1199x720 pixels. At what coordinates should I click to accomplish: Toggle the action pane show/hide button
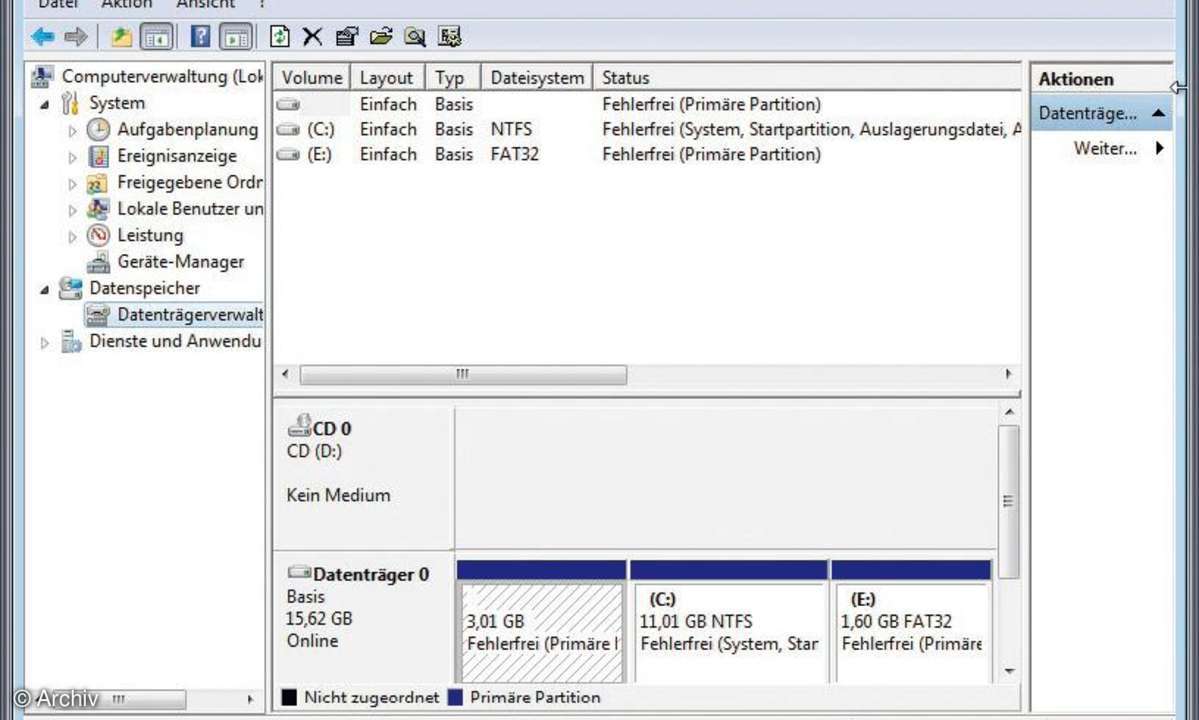236,36
